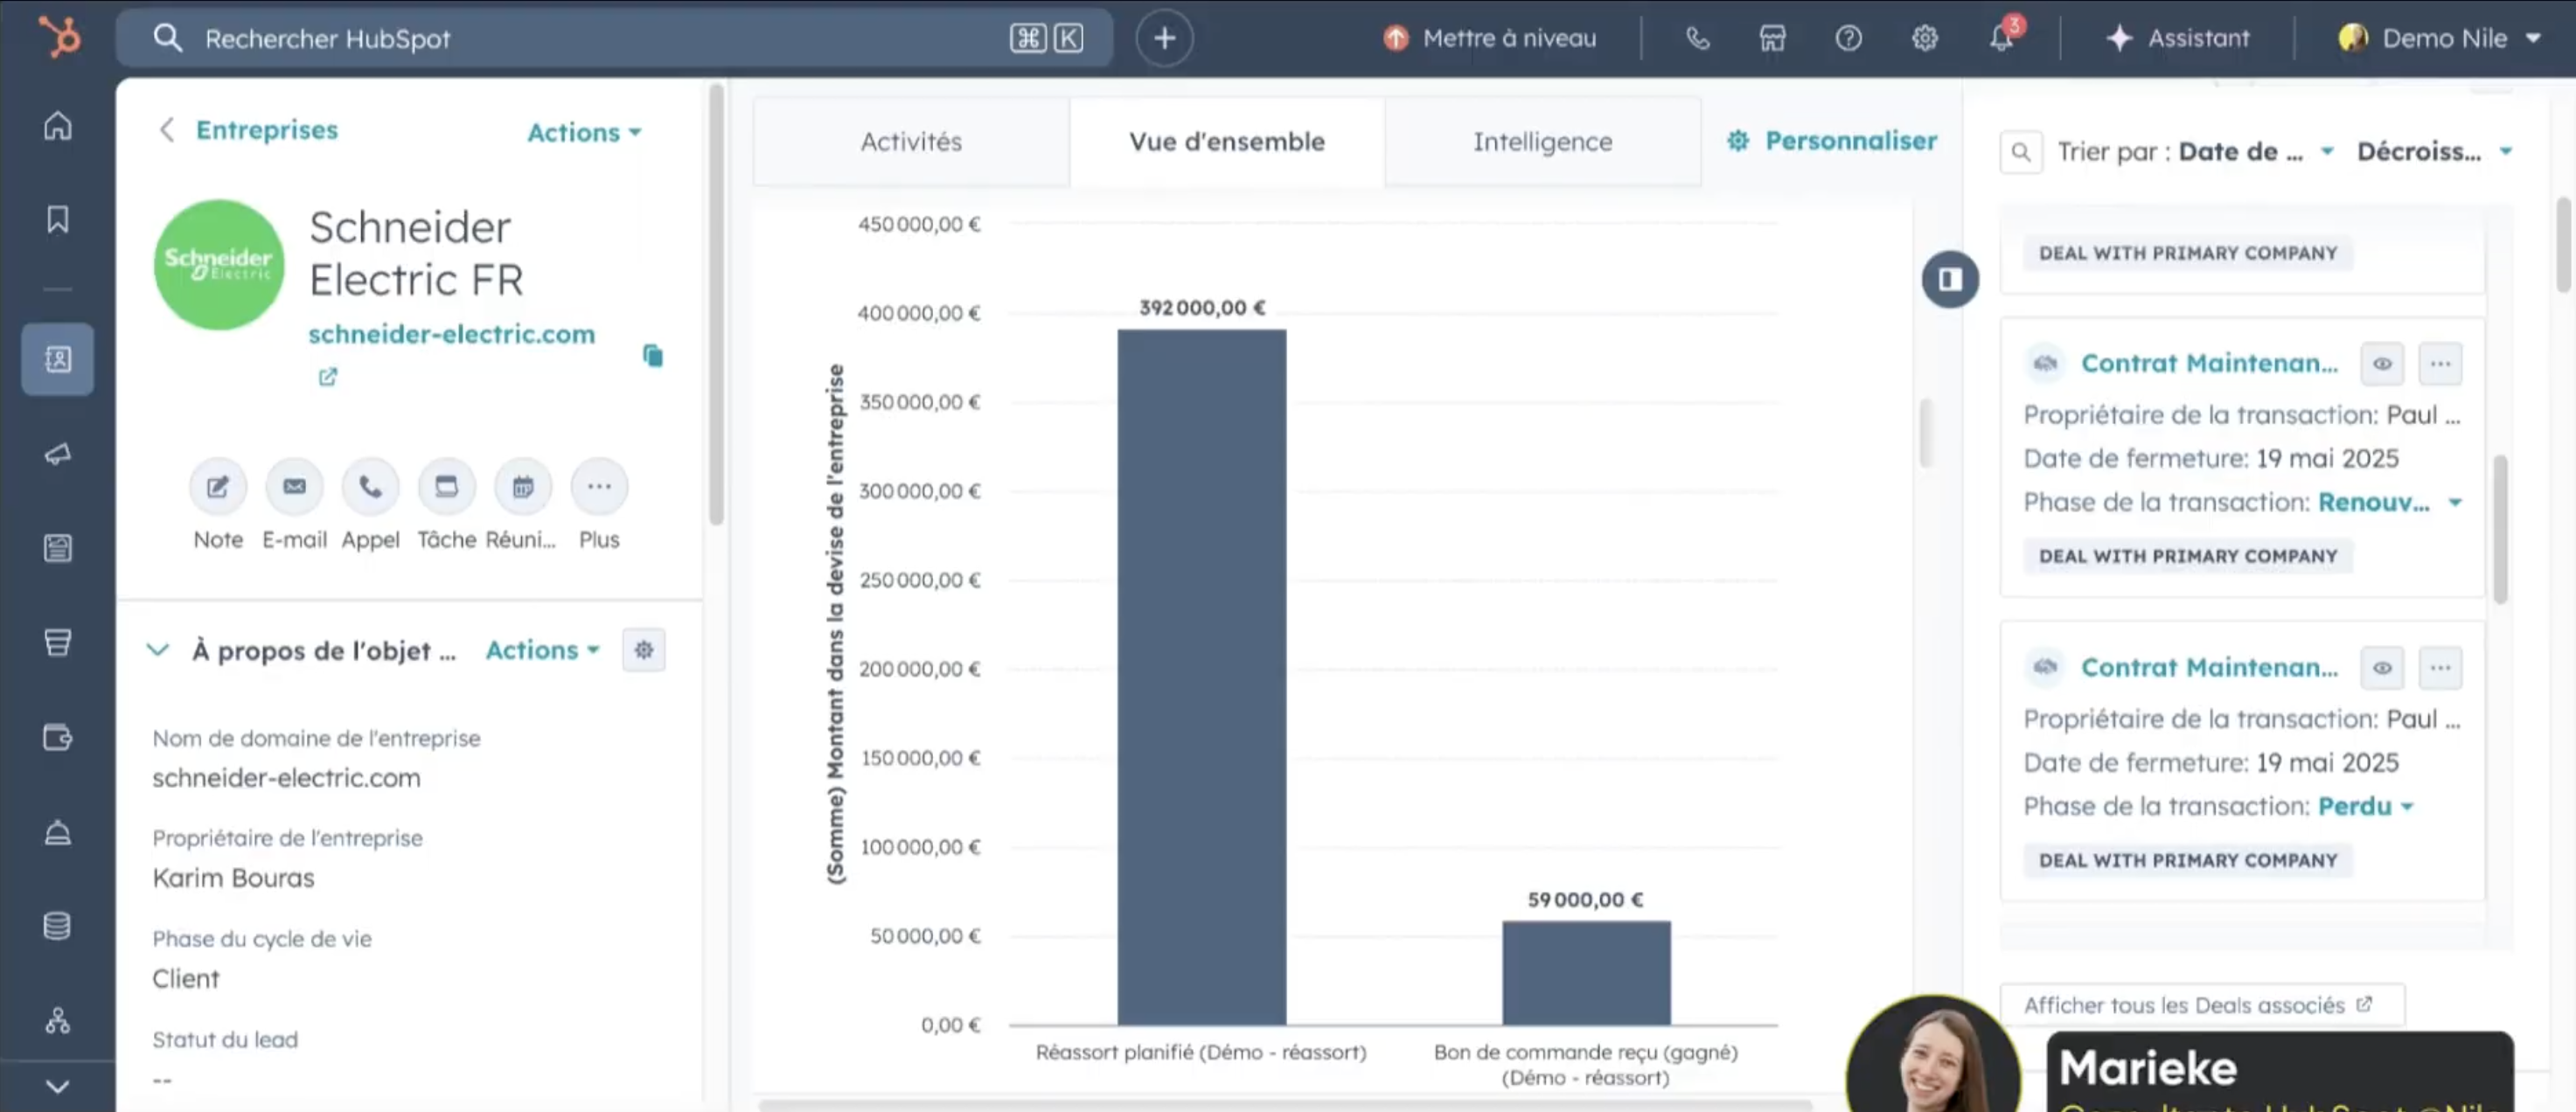Copy the schneider-electric.com domain
Image resolution: width=2576 pixels, height=1112 pixels.
(652, 356)
